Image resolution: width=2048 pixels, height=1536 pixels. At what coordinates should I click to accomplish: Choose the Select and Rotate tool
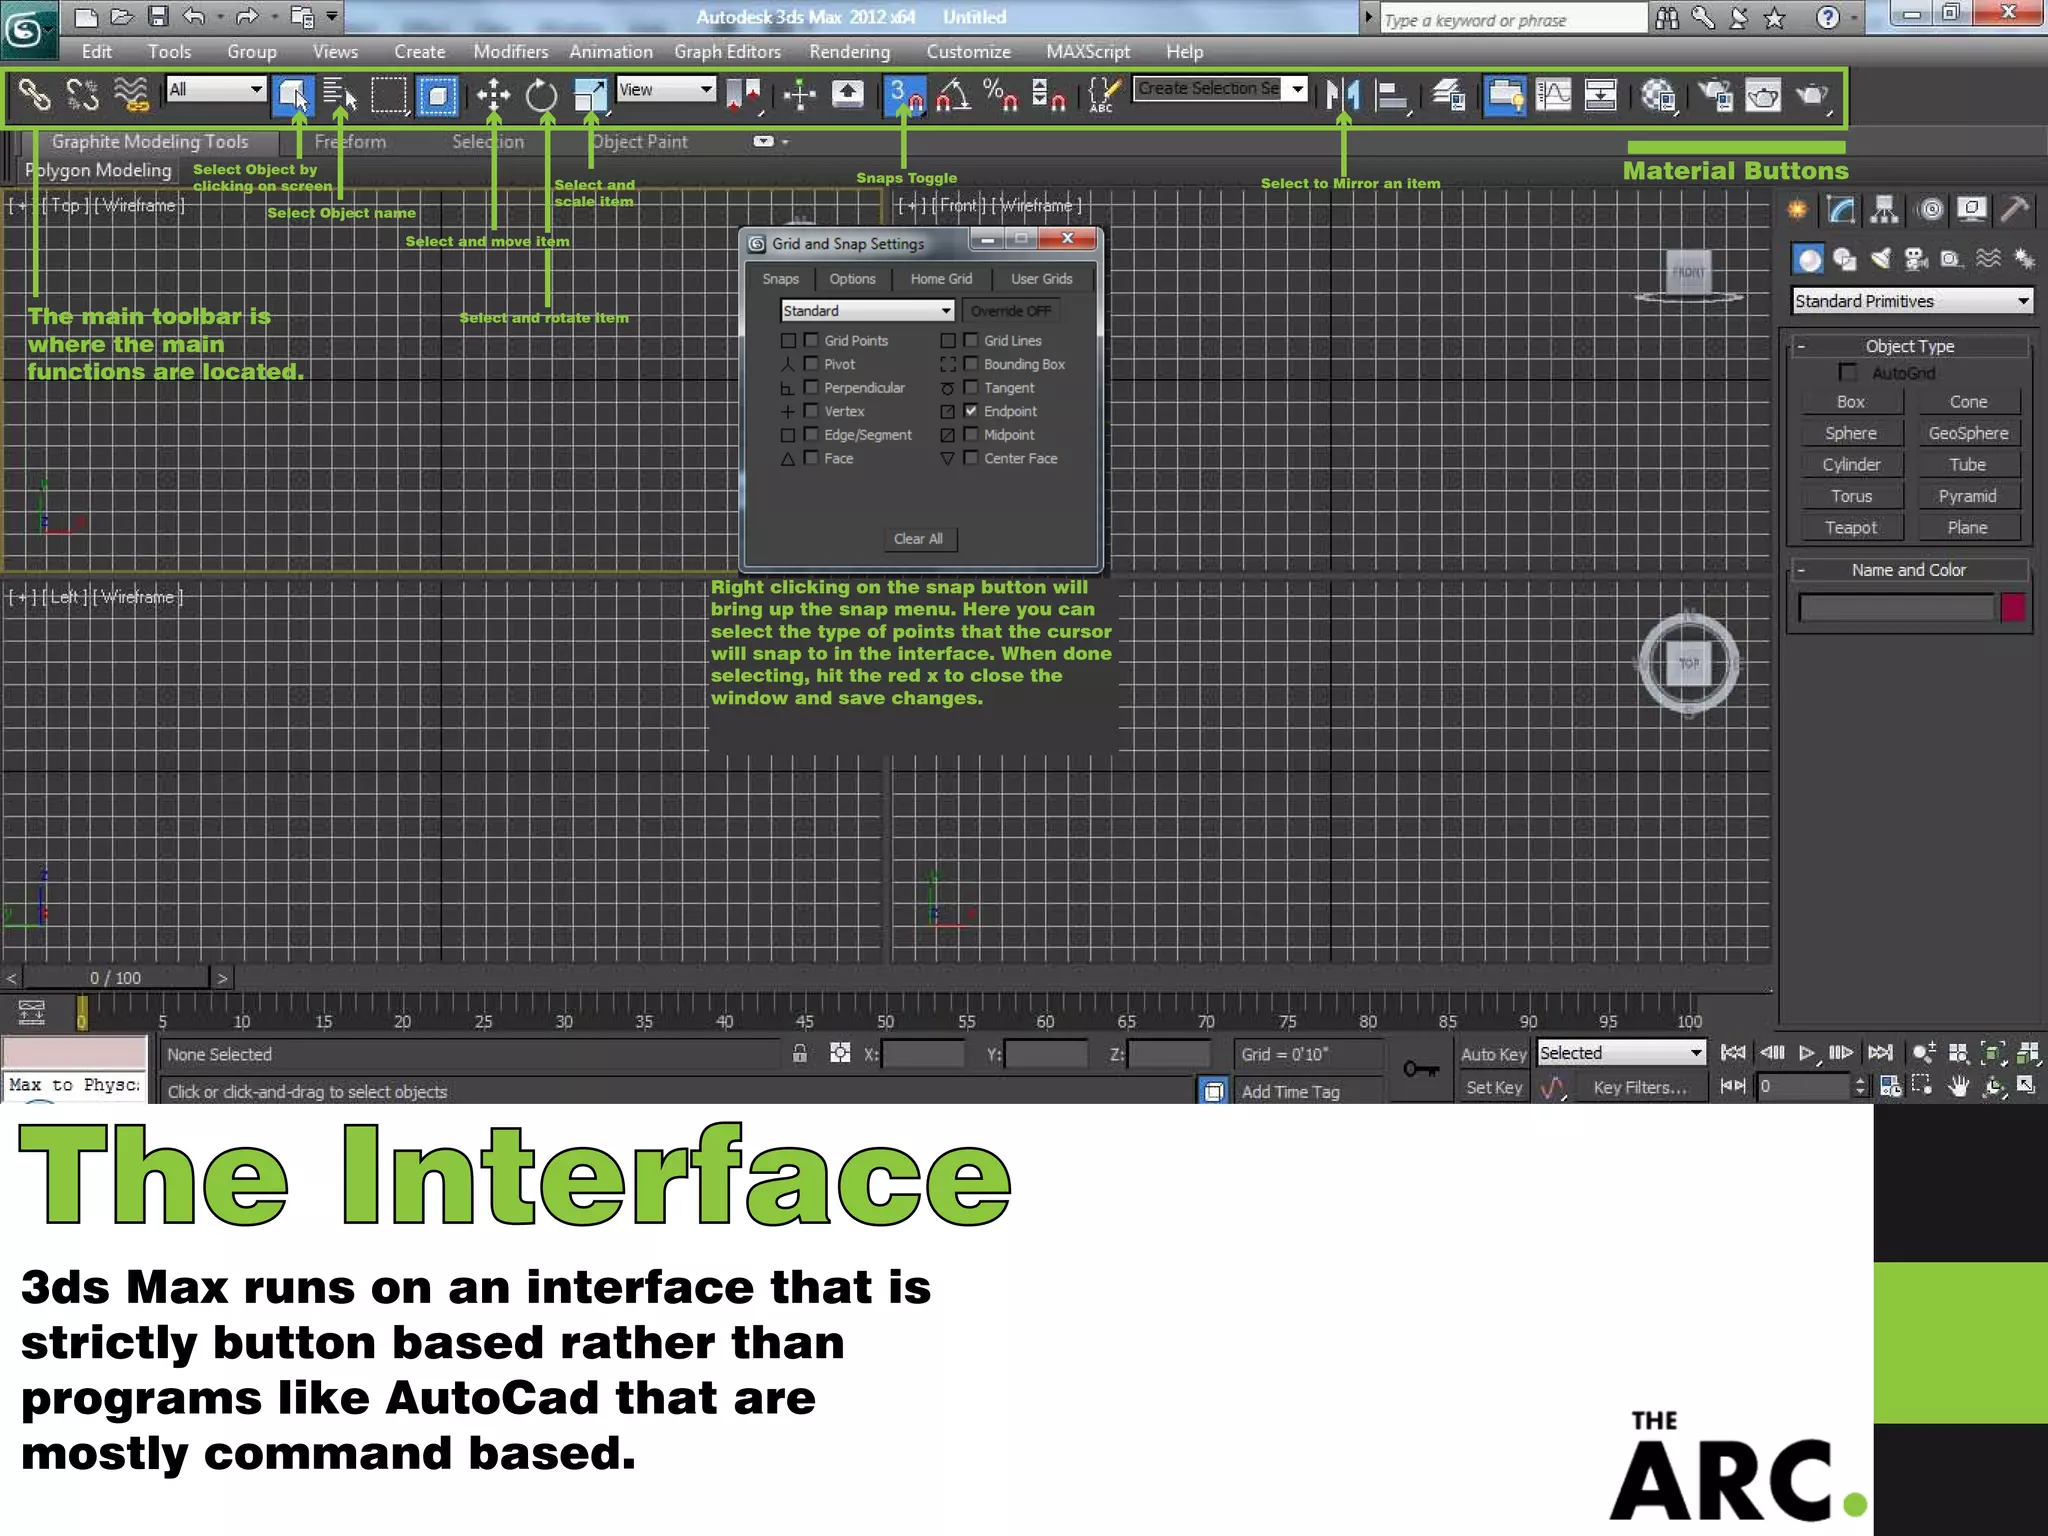pyautogui.click(x=541, y=95)
